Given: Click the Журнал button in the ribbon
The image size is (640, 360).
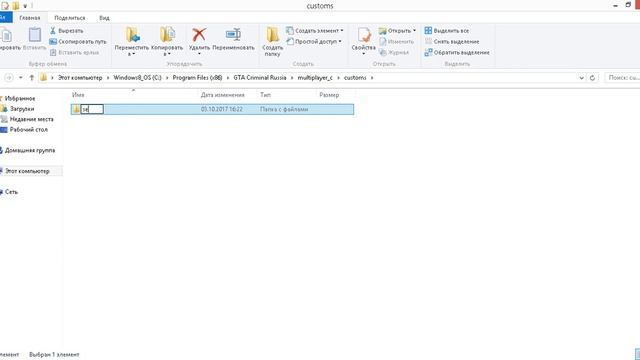Looking at the screenshot, I should [394, 53].
